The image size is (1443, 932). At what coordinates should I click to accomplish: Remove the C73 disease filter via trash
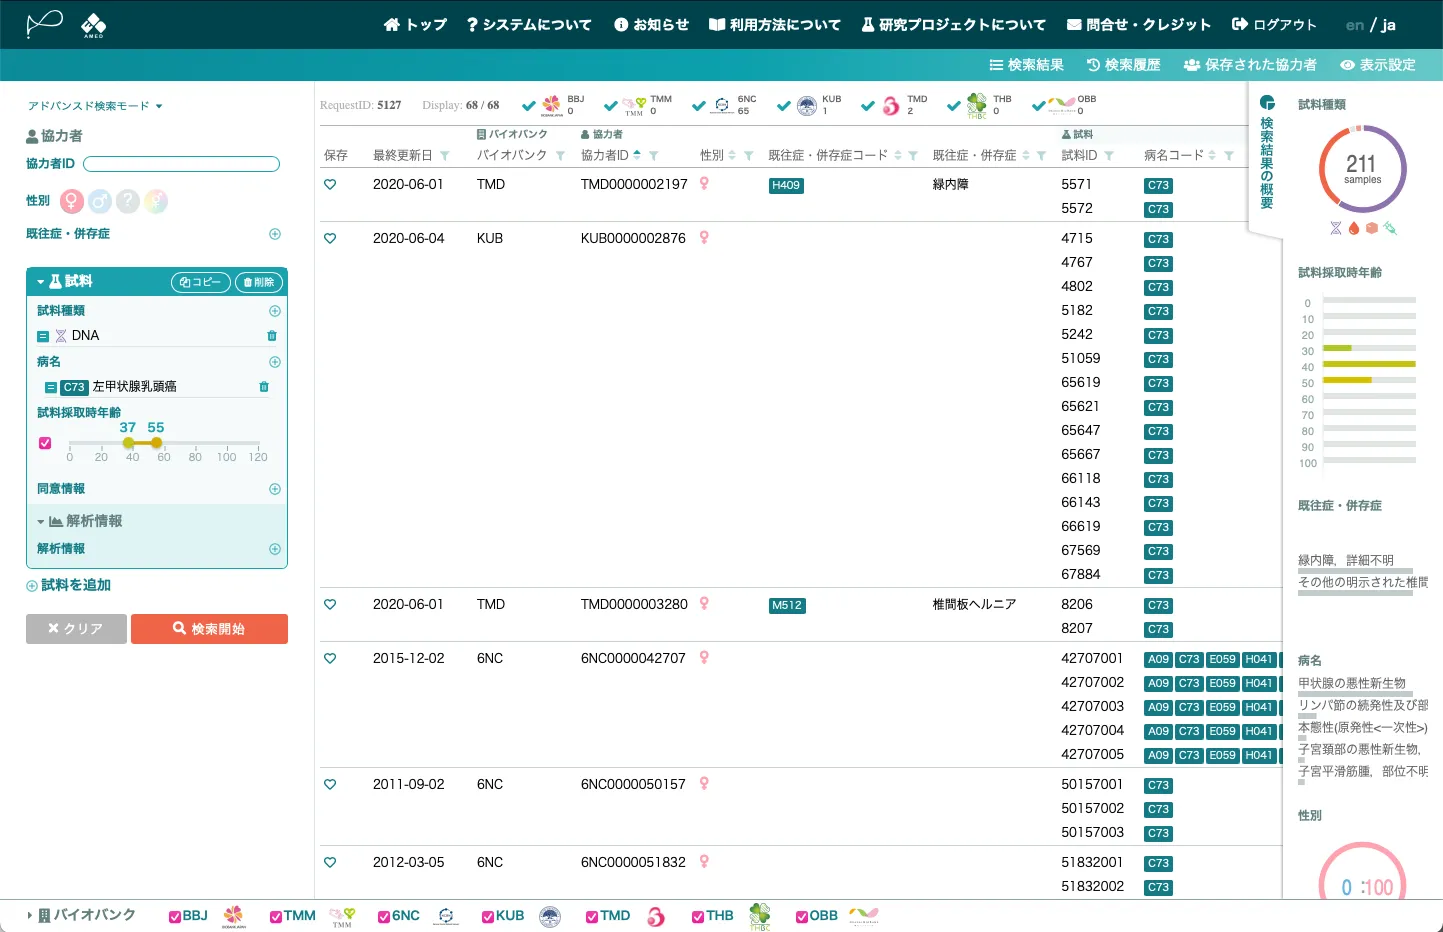click(x=264, y=387)
